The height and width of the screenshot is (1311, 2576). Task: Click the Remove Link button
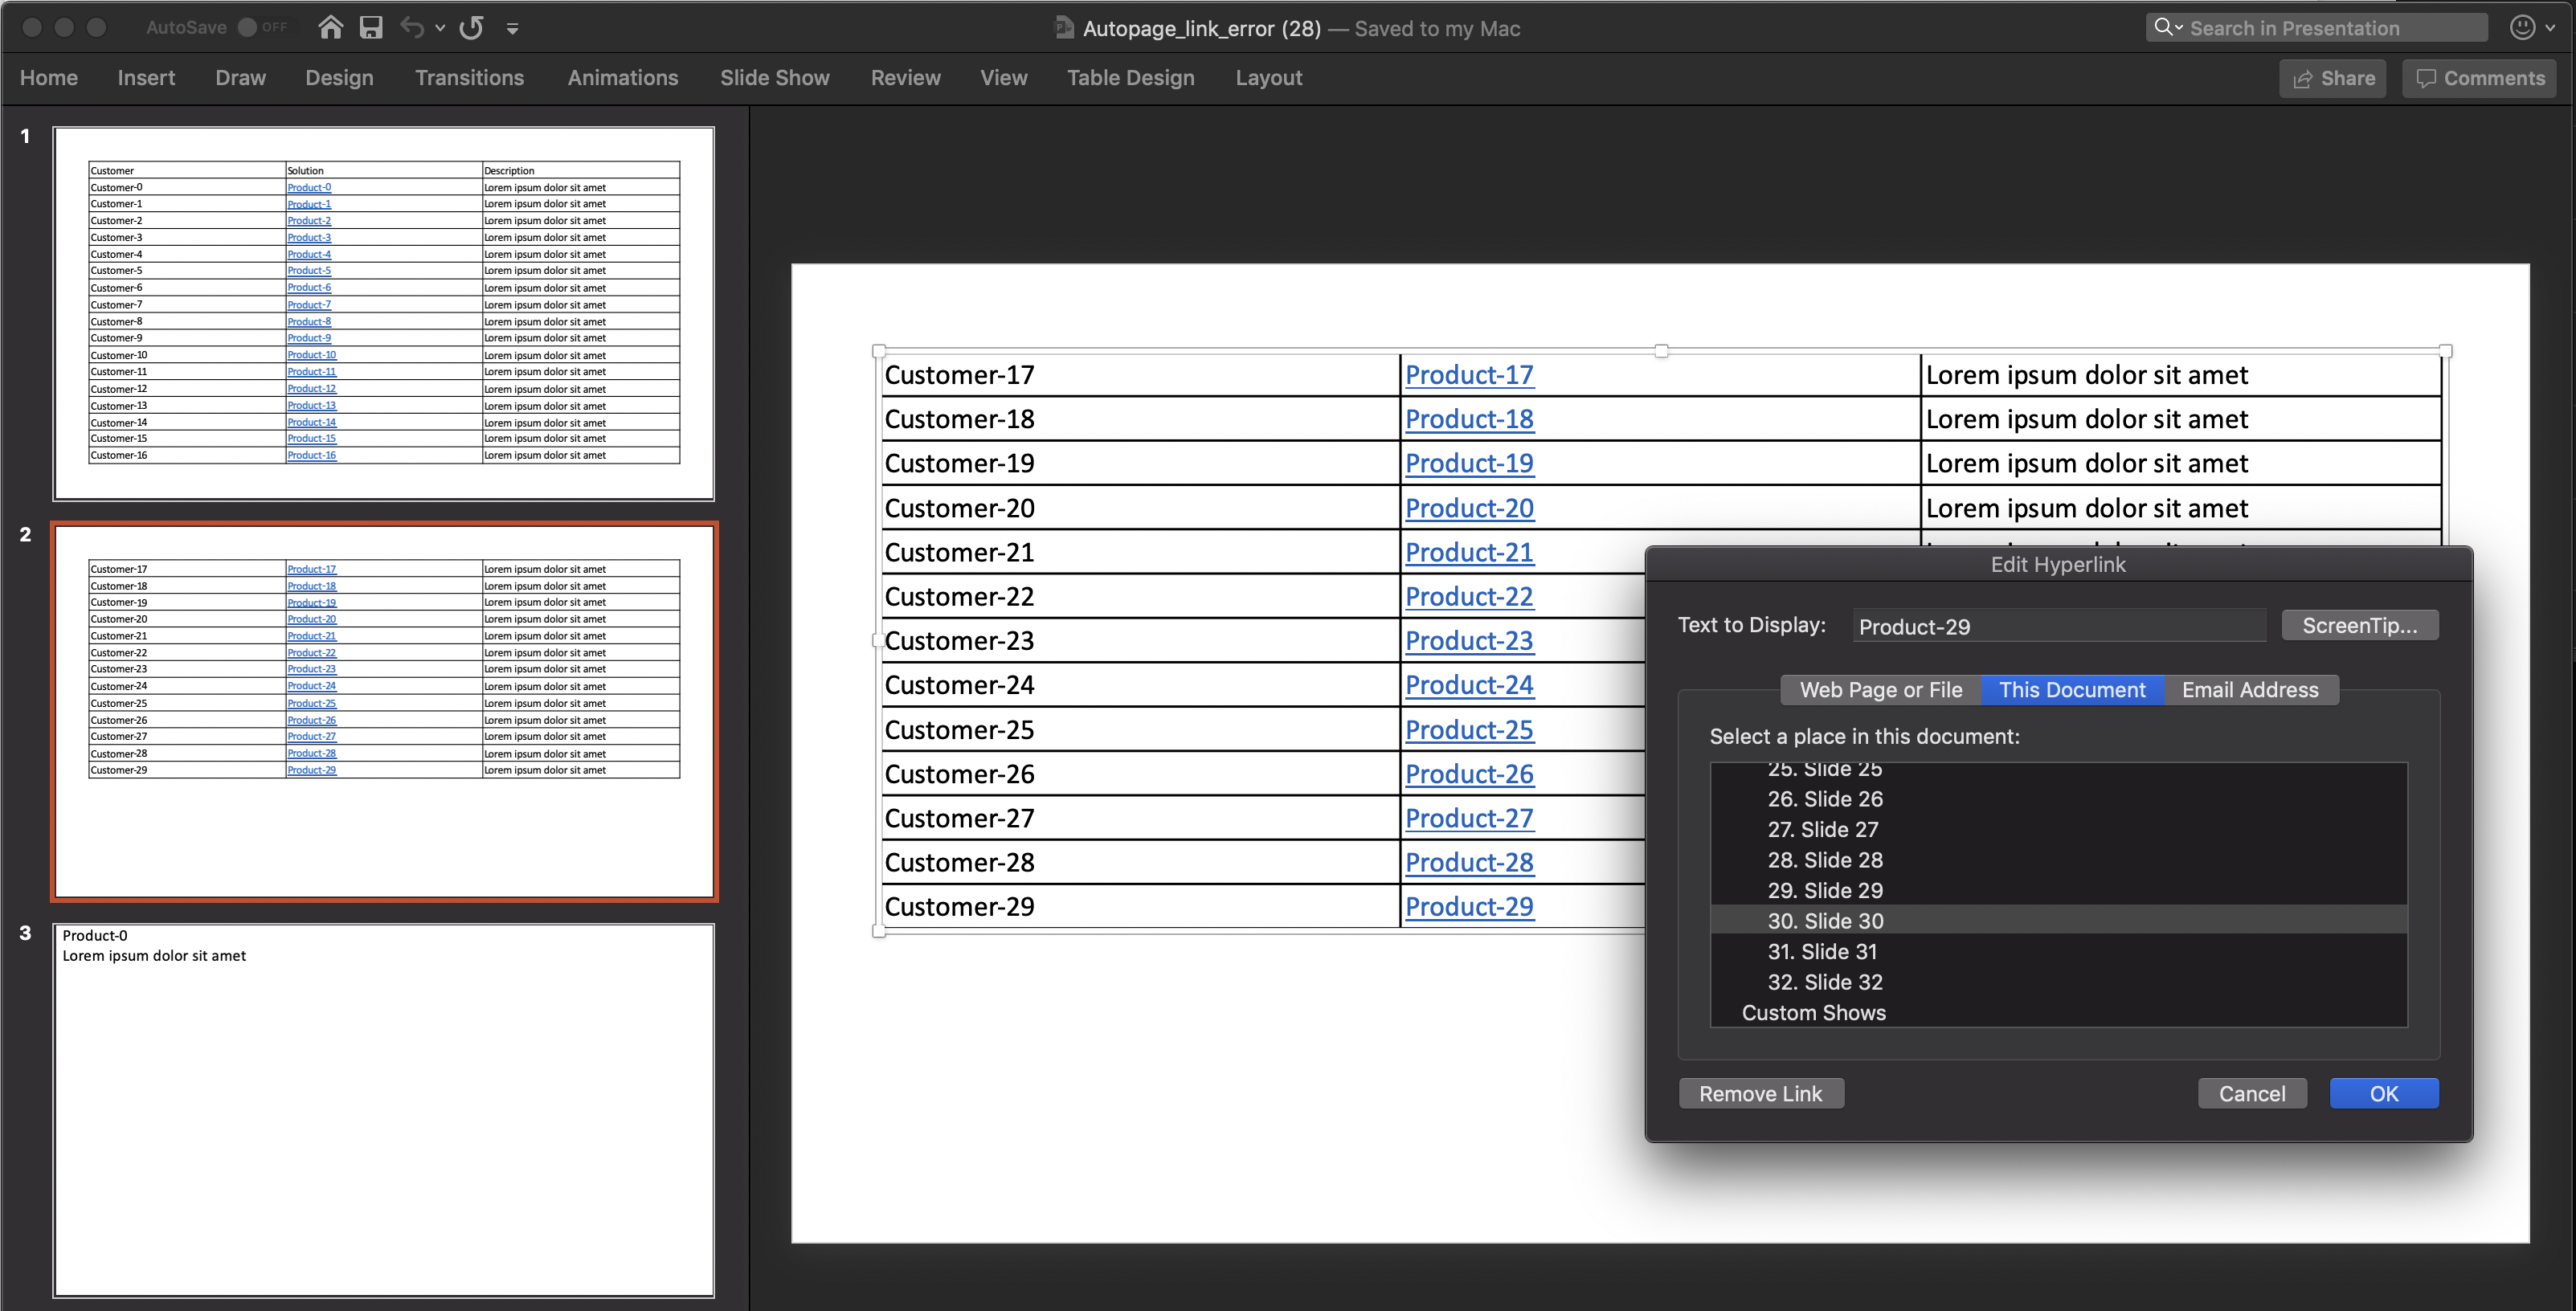pos(1761,1093)
